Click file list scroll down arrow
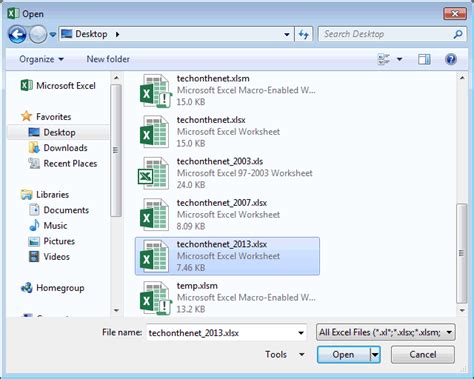The width and height of the screenshot is (474, 379). (x=462, y=310)
